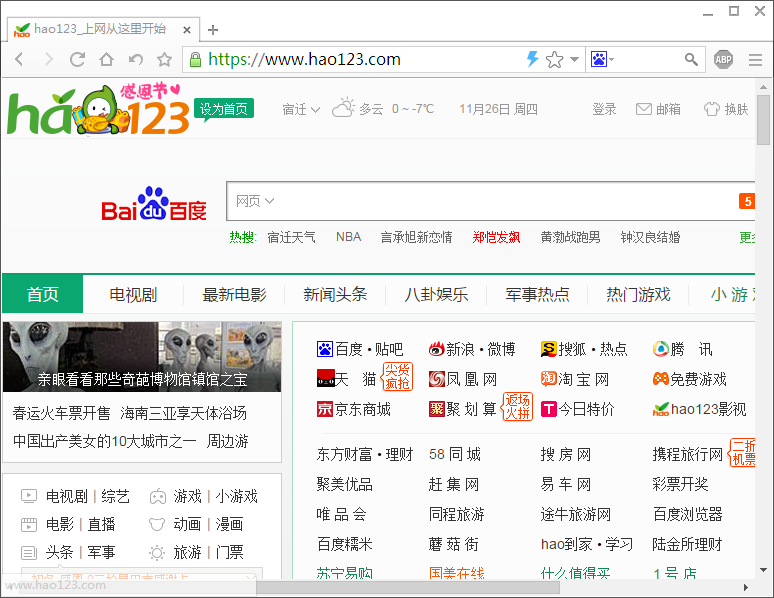The image size is (774, 598).
Task: Expand the 网页 search type dropdown
Action: (255, 201)
